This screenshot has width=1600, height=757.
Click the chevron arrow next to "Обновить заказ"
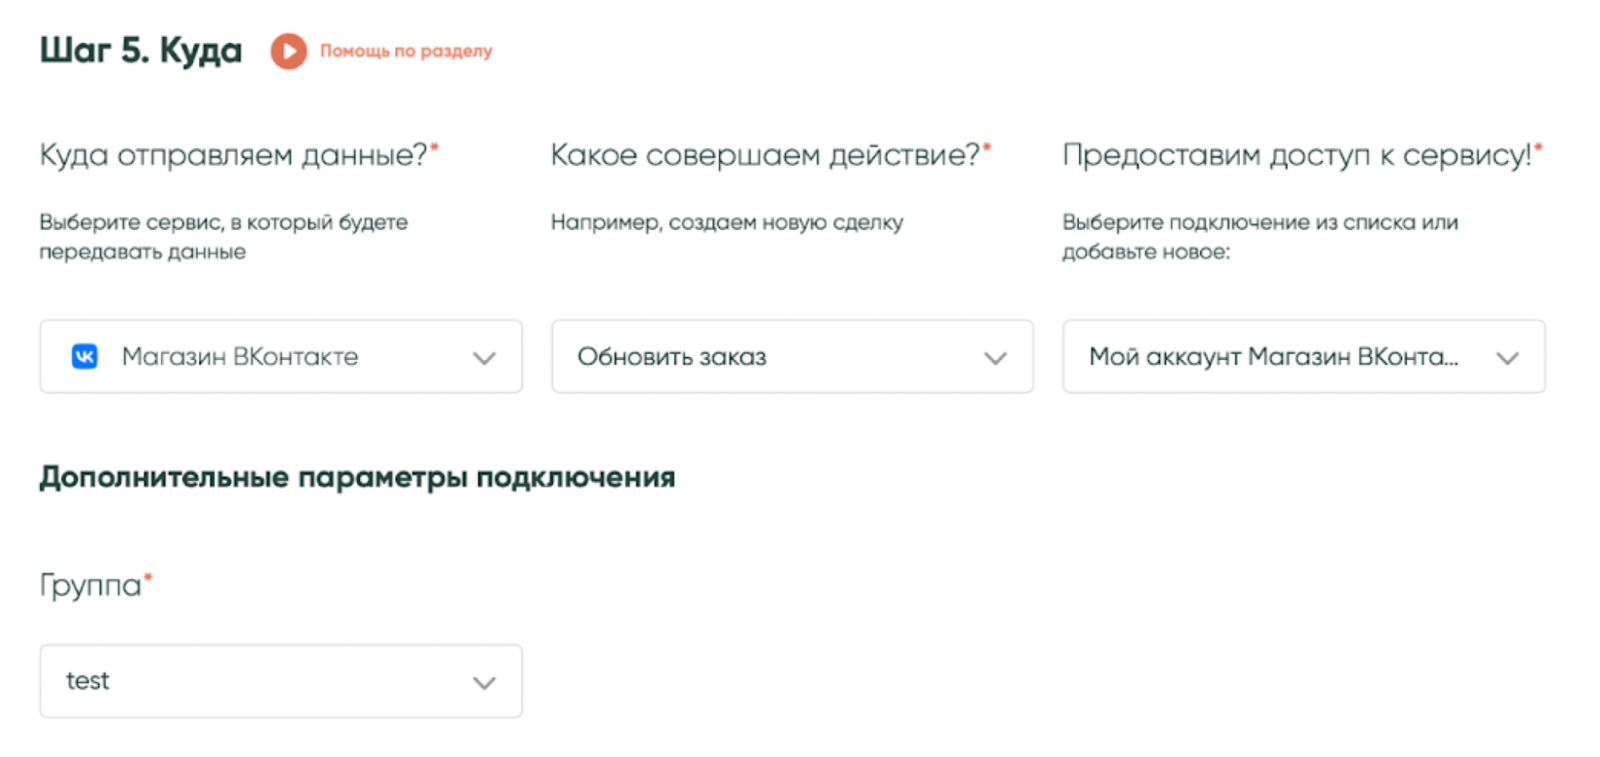[995, 358]
